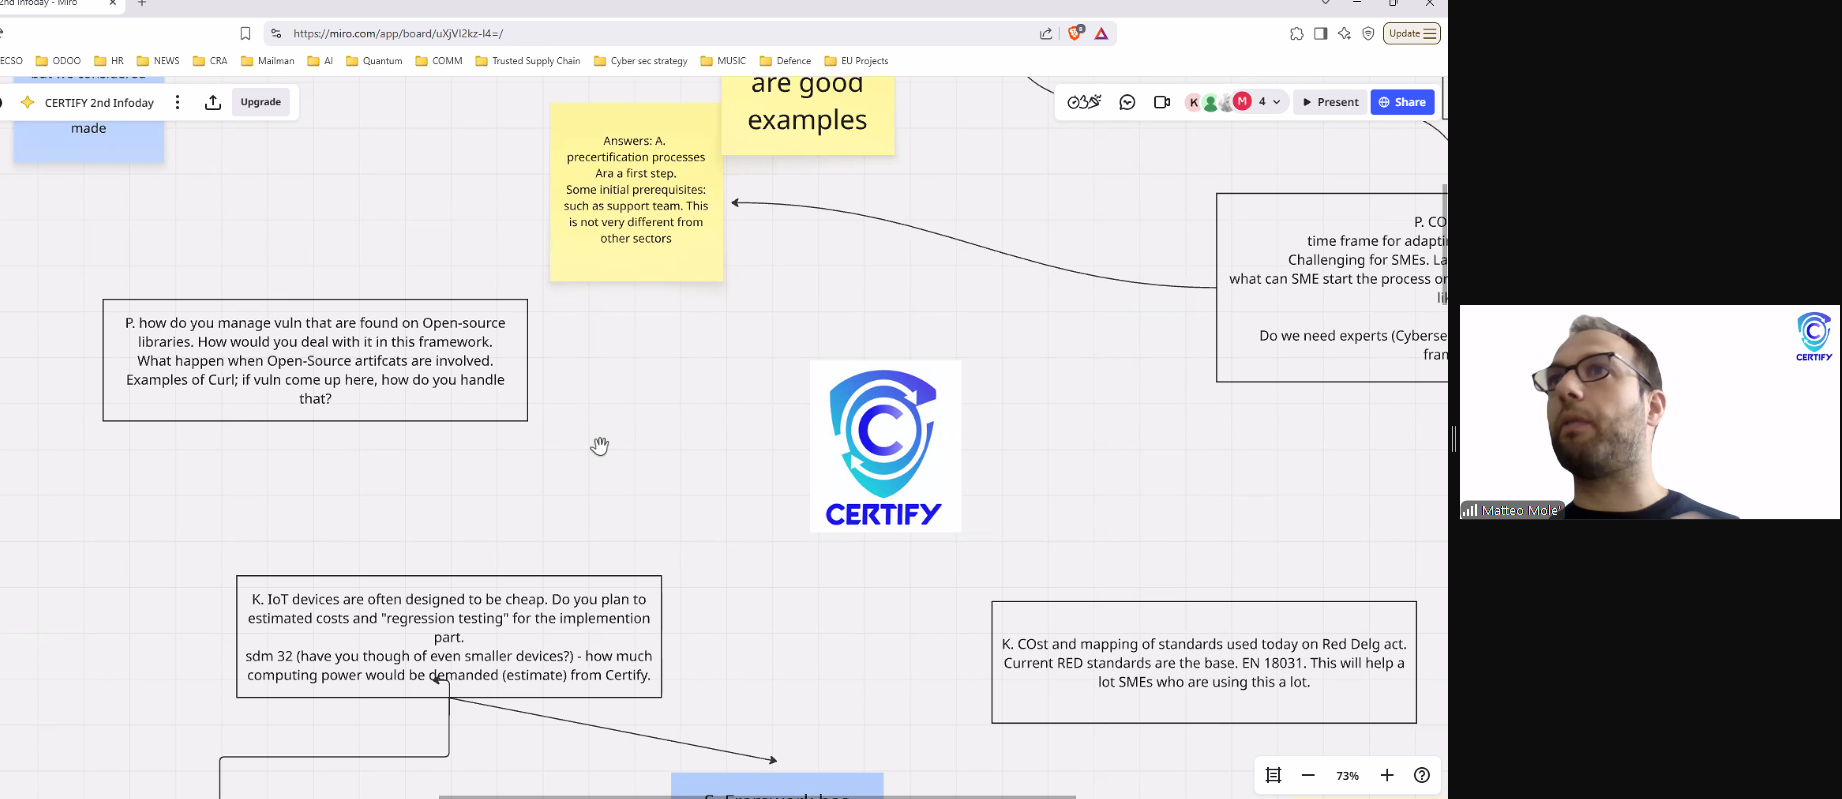The image size is (1842, 799).
Task: Open the Quantum bookmarks folder
Action: [x=374, y=61]
